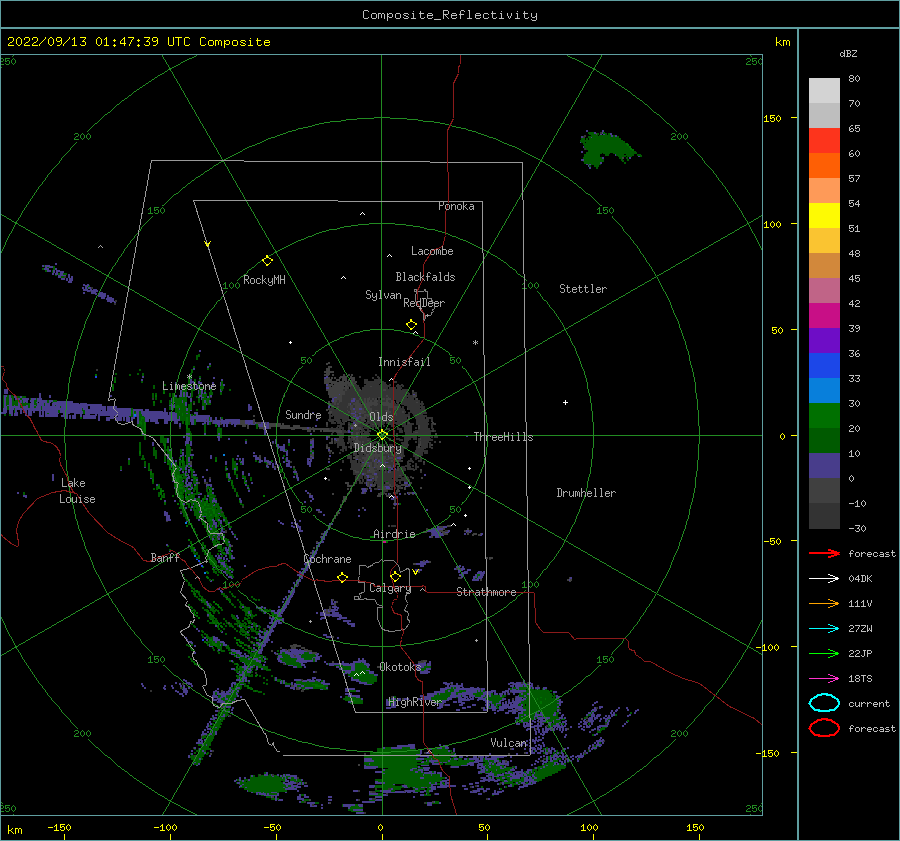Click the HighRiver city label
This screenshot has width=900, height=841.
[x=415, y=702]
